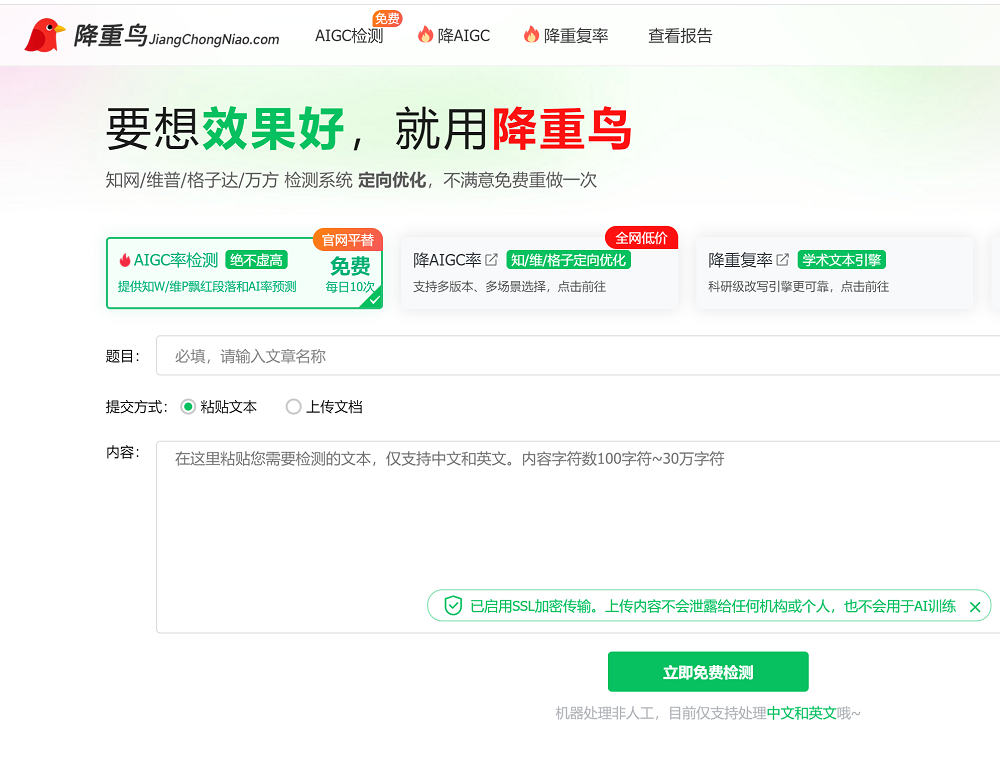Screen dimensions: 1000x770
Task: Focus the 题目 title input field
Action: [578, 356]
